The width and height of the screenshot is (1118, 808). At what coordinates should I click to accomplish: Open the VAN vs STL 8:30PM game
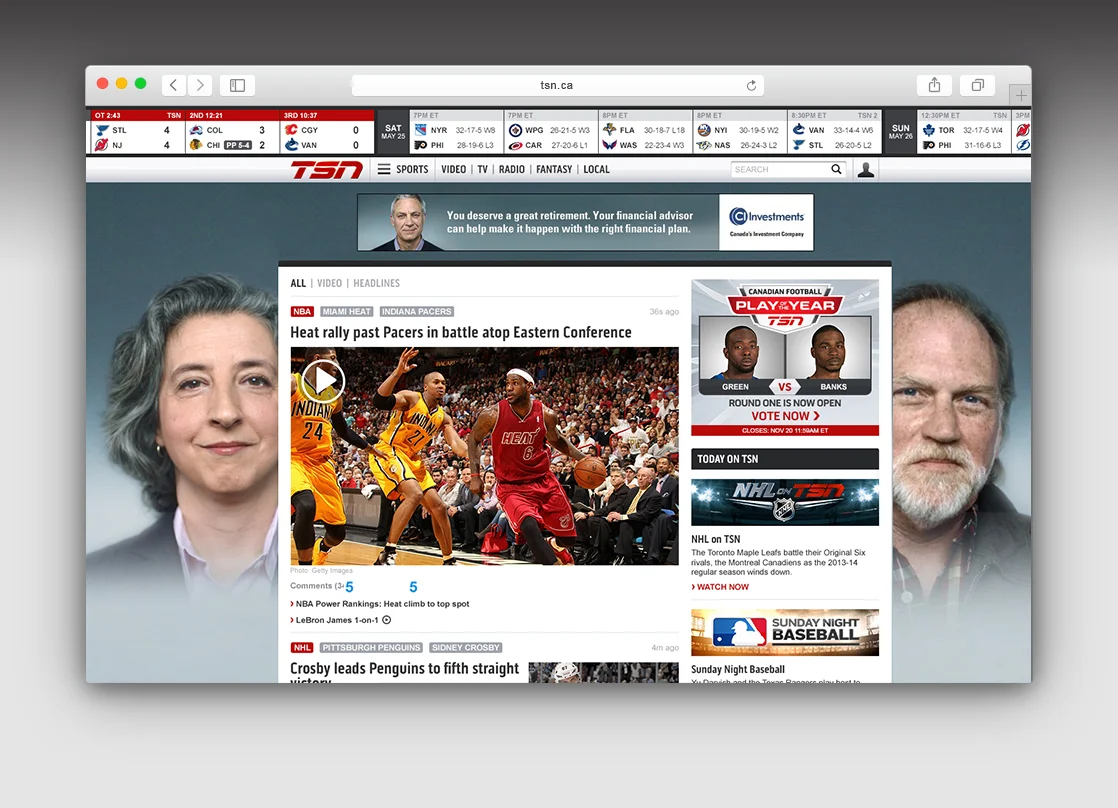835,131
